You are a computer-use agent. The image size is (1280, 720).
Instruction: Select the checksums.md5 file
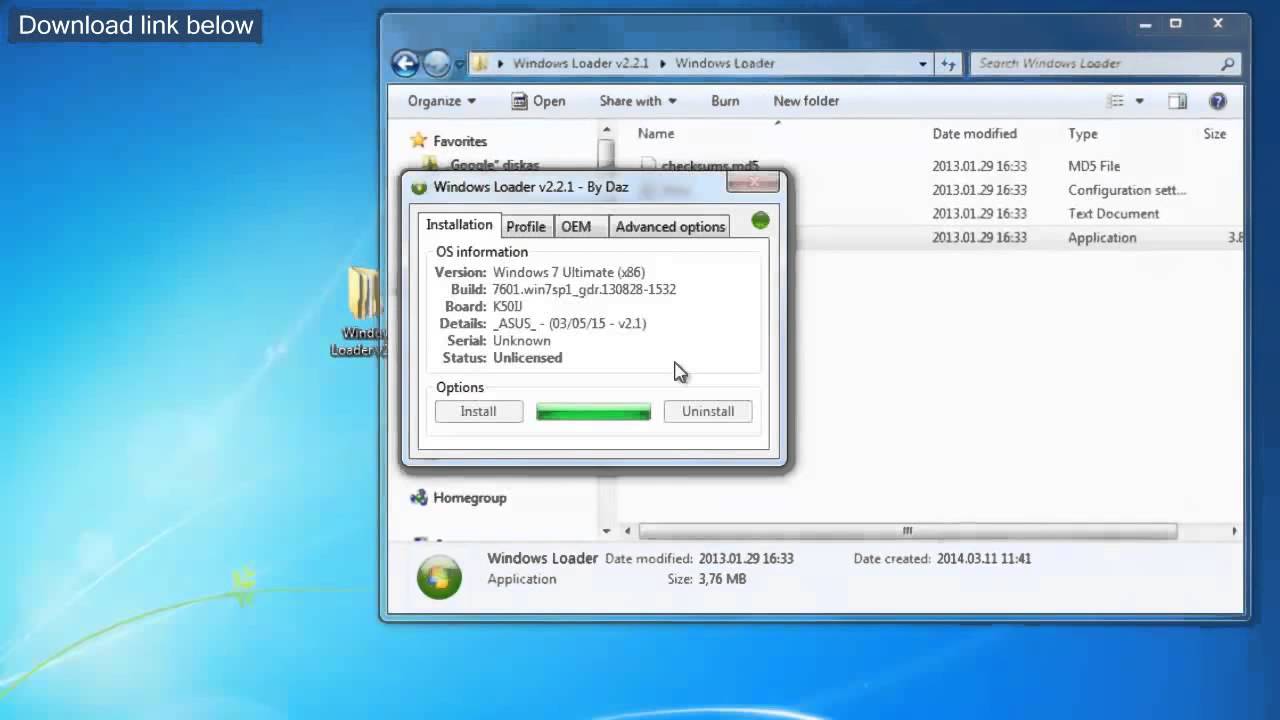click(710, 166)
